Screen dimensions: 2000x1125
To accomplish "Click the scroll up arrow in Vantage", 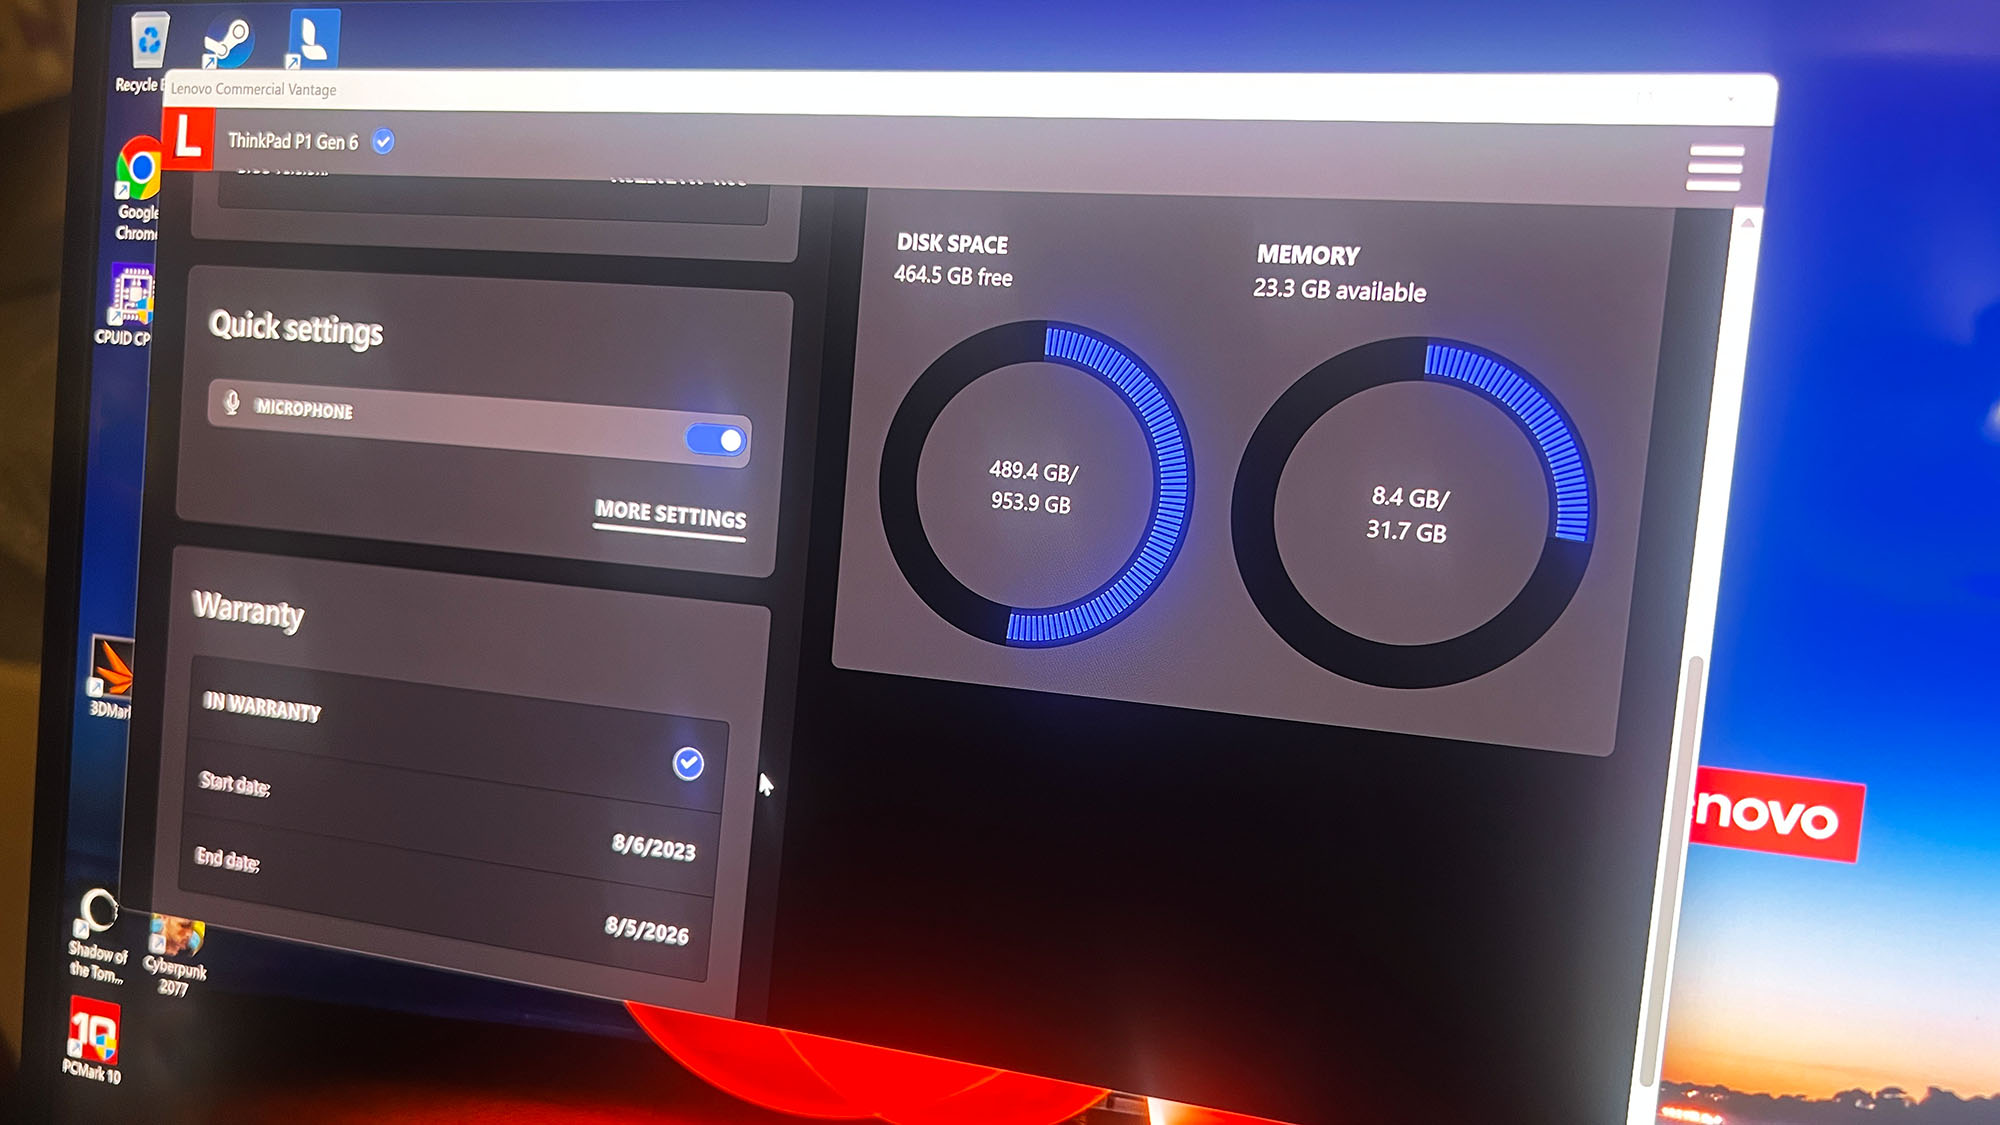I will 1747,223.
